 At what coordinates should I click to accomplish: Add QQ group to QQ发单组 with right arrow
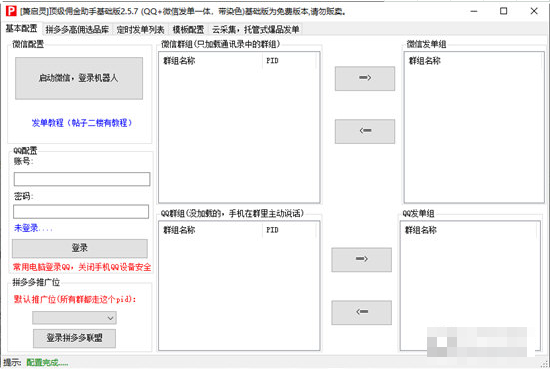click(x=362, y=260)
